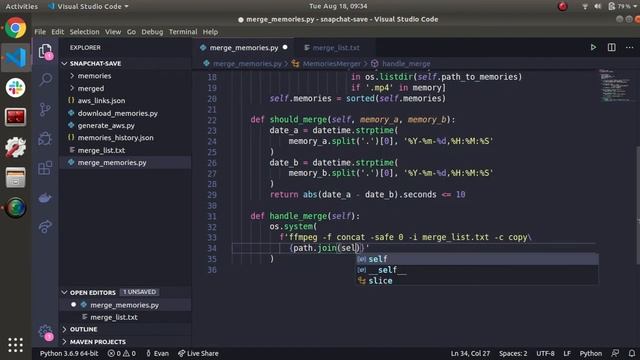Open memories_history.json in the explorer
The image size is (640, 360).
pos(116,138)
